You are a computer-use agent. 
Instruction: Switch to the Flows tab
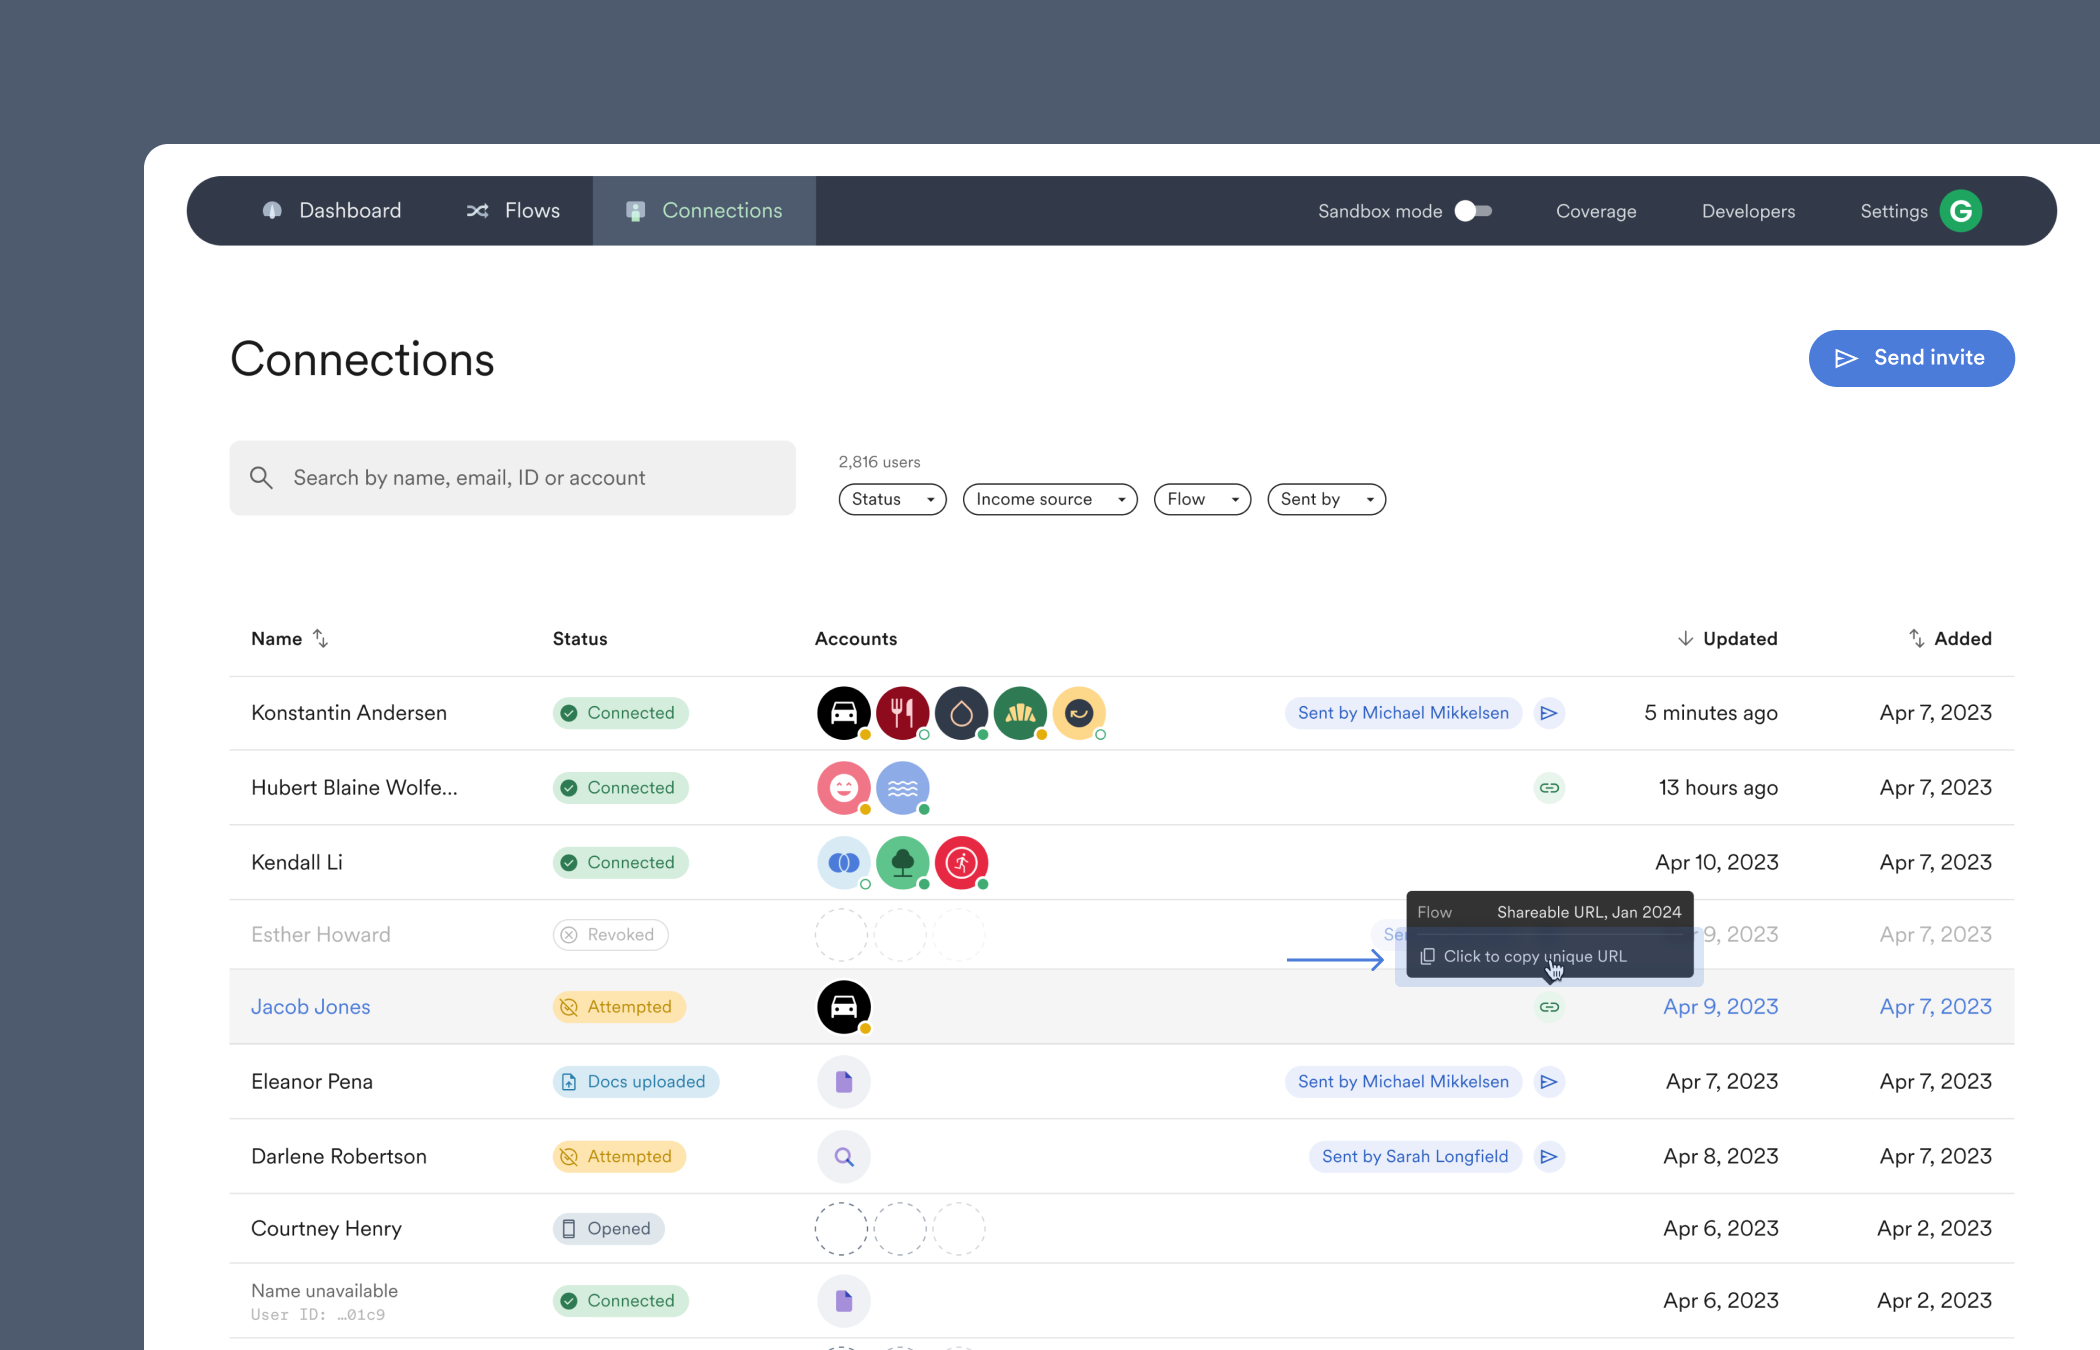[513, 210]
